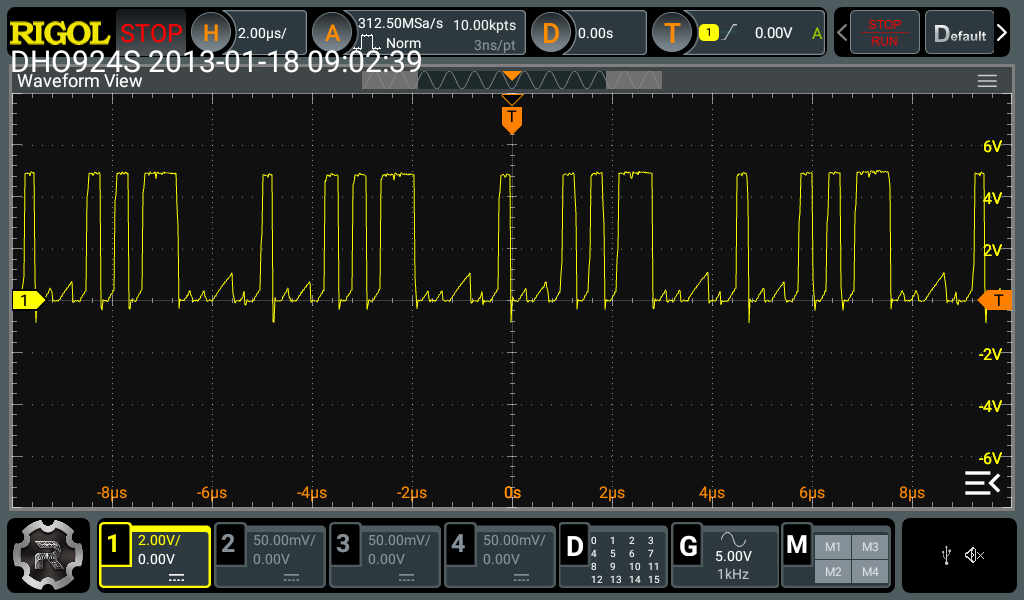The width and height of the screenshot is (1024, 600).
Task: Click the waveform memory overview bar
Action: [x=511, y=80]
